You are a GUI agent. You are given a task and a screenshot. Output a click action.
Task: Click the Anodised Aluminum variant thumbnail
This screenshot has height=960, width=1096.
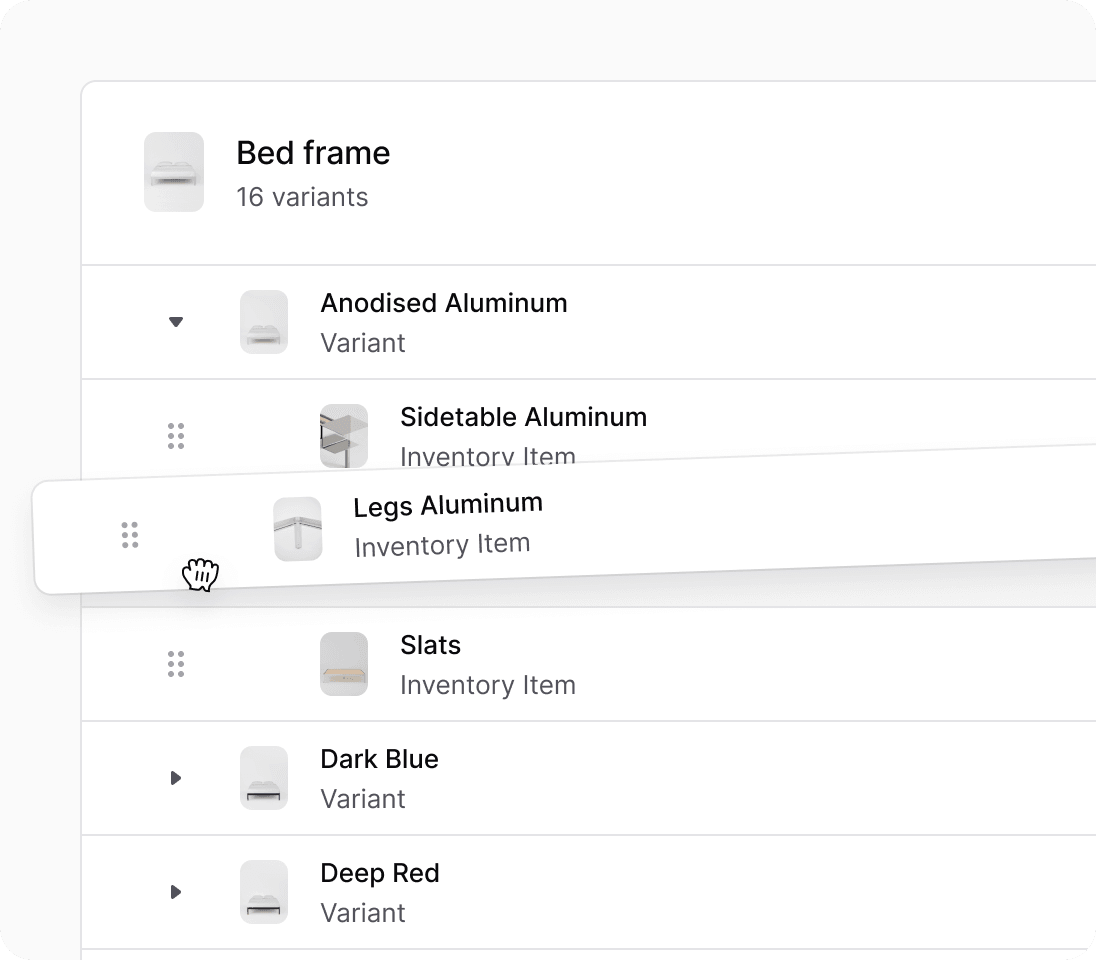coord(264,322)
